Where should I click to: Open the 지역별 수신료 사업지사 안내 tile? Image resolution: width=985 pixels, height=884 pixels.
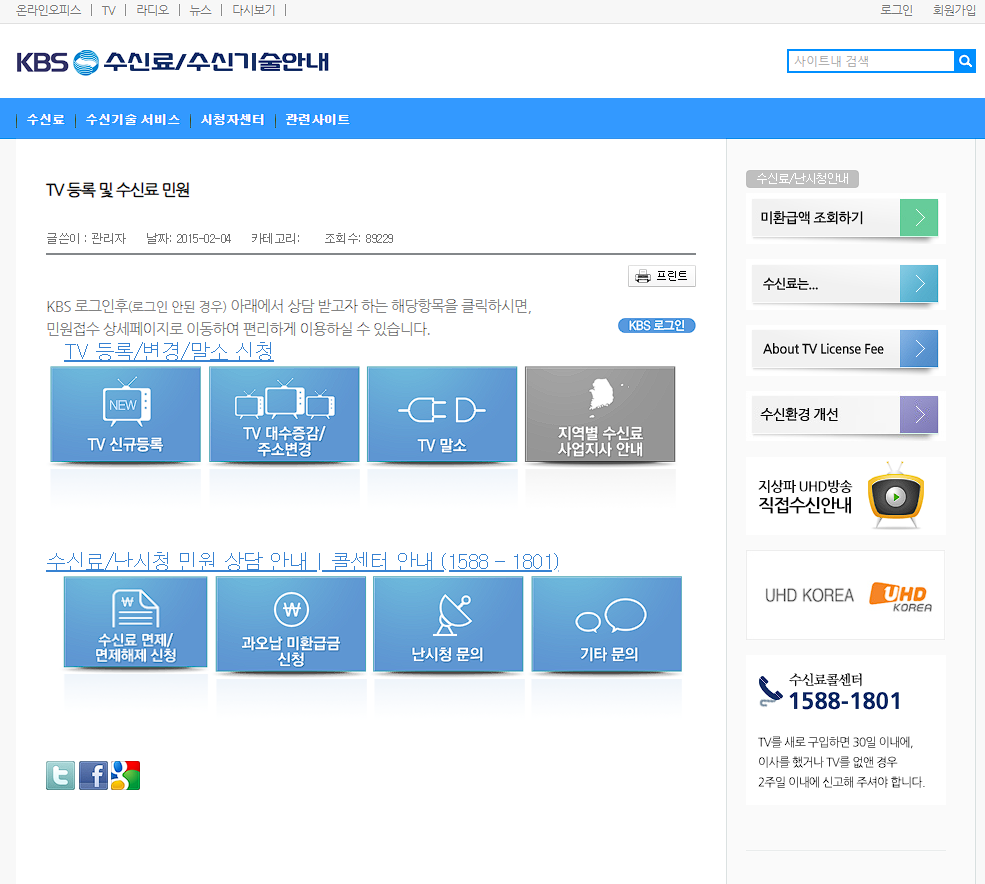point(600,414)
